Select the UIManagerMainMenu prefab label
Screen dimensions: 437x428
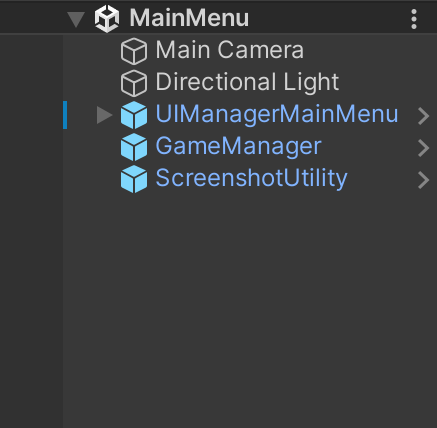277,114
